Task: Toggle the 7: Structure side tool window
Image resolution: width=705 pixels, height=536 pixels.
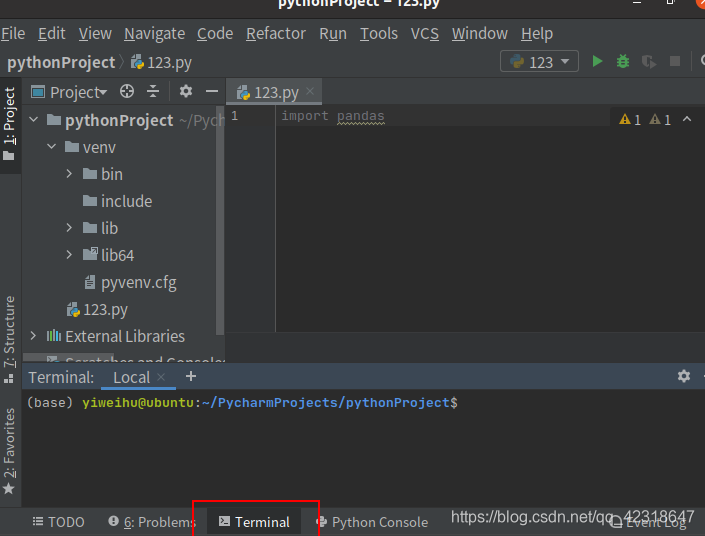Action: pyautogui.click(x=10, y=339)
